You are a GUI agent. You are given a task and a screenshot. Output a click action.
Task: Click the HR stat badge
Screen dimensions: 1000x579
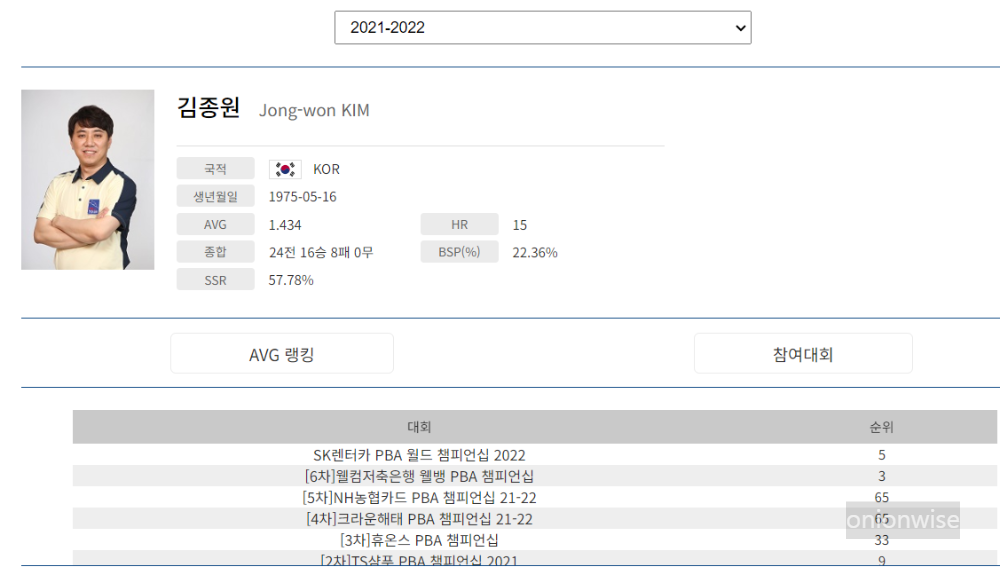[459, 224]
